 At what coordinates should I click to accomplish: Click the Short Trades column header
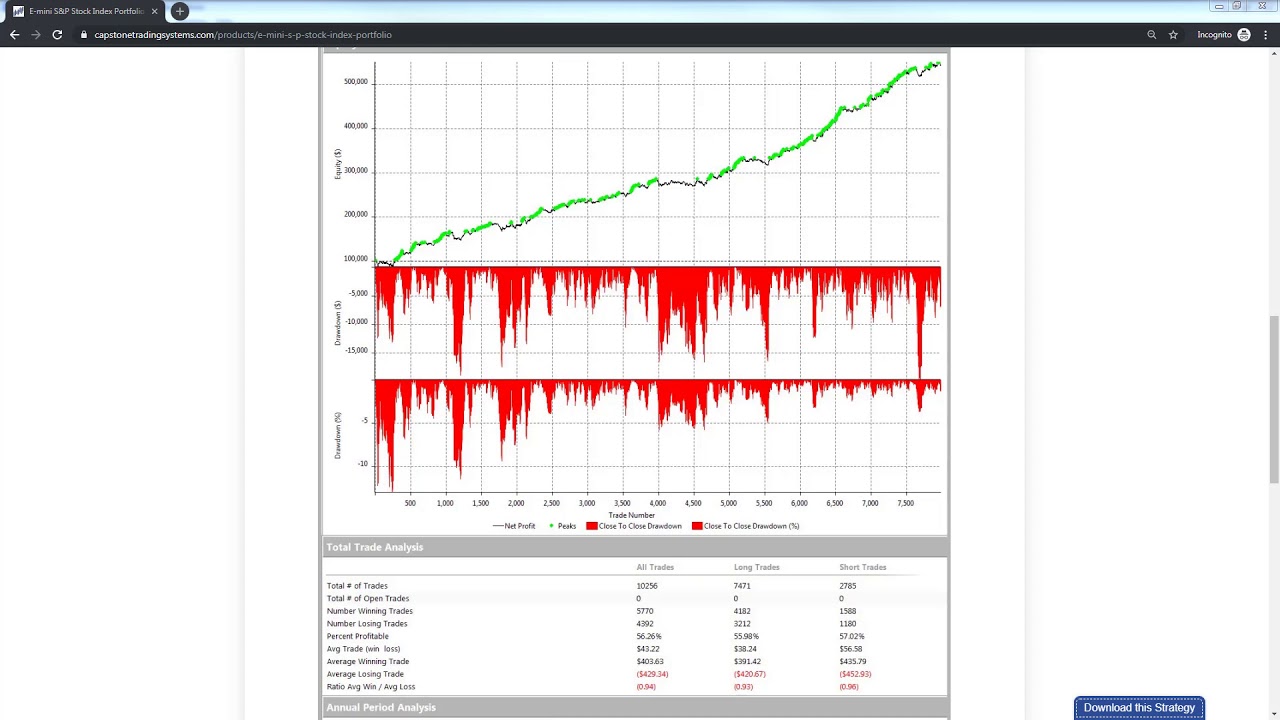click(x=862, y=567)
